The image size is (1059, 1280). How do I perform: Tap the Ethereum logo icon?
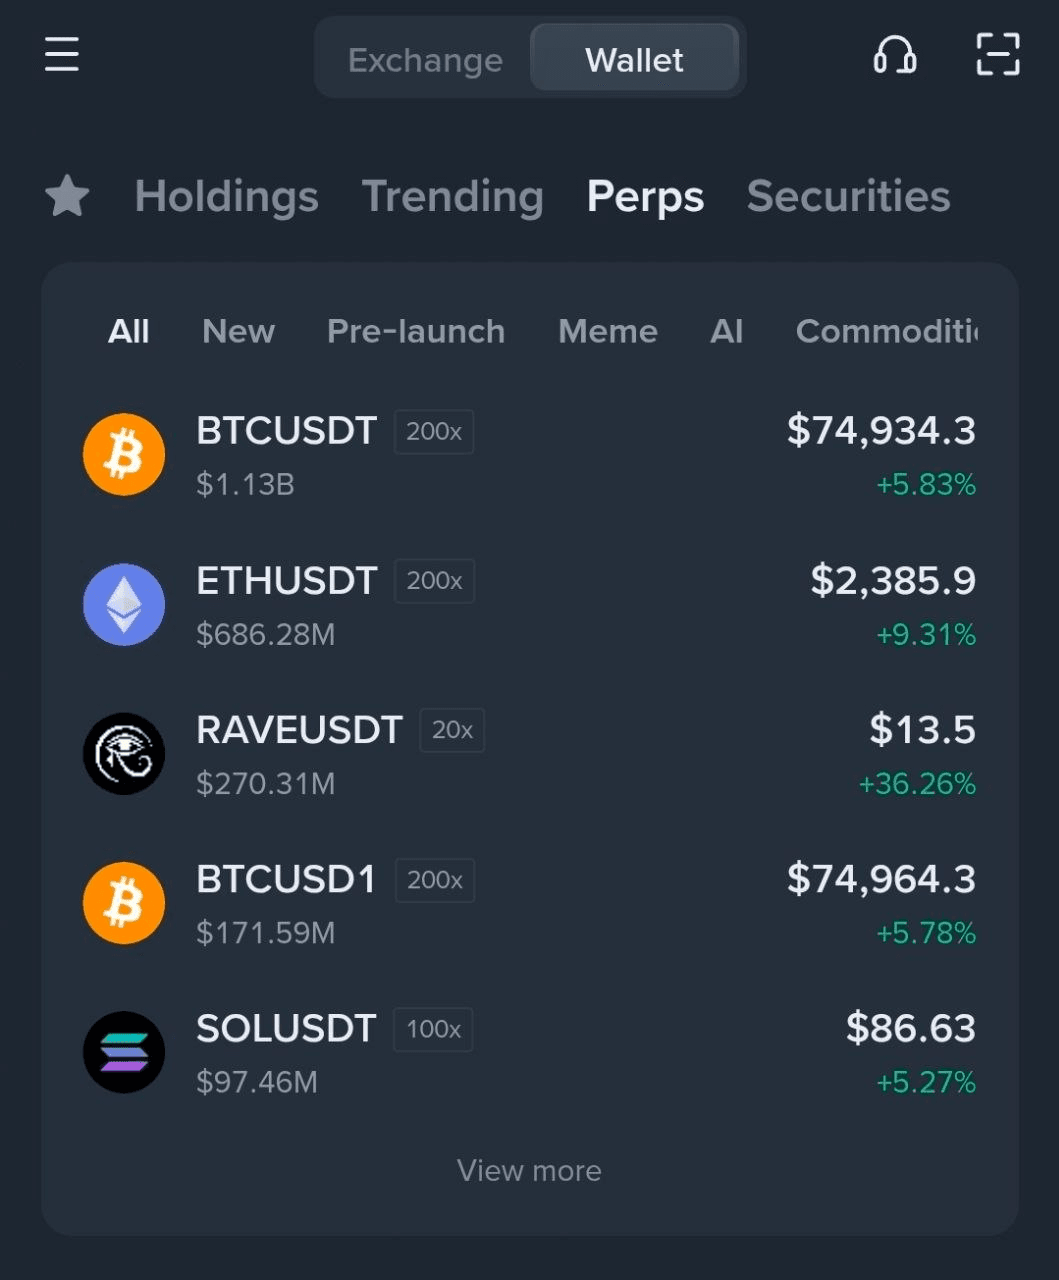pos(124,604)
